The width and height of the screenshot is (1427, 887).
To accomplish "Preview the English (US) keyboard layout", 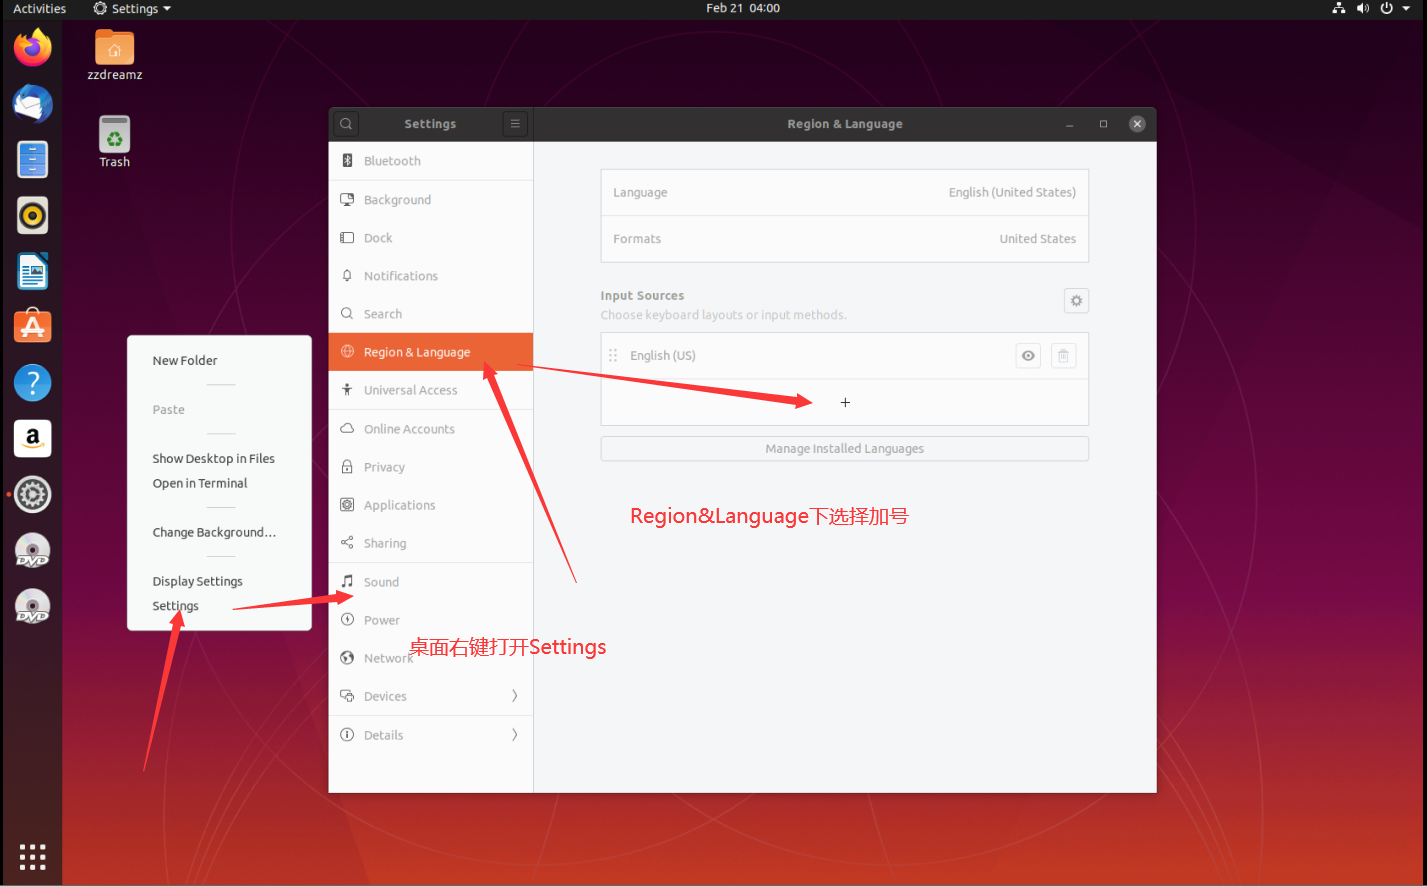I will tap(1027, 355).
